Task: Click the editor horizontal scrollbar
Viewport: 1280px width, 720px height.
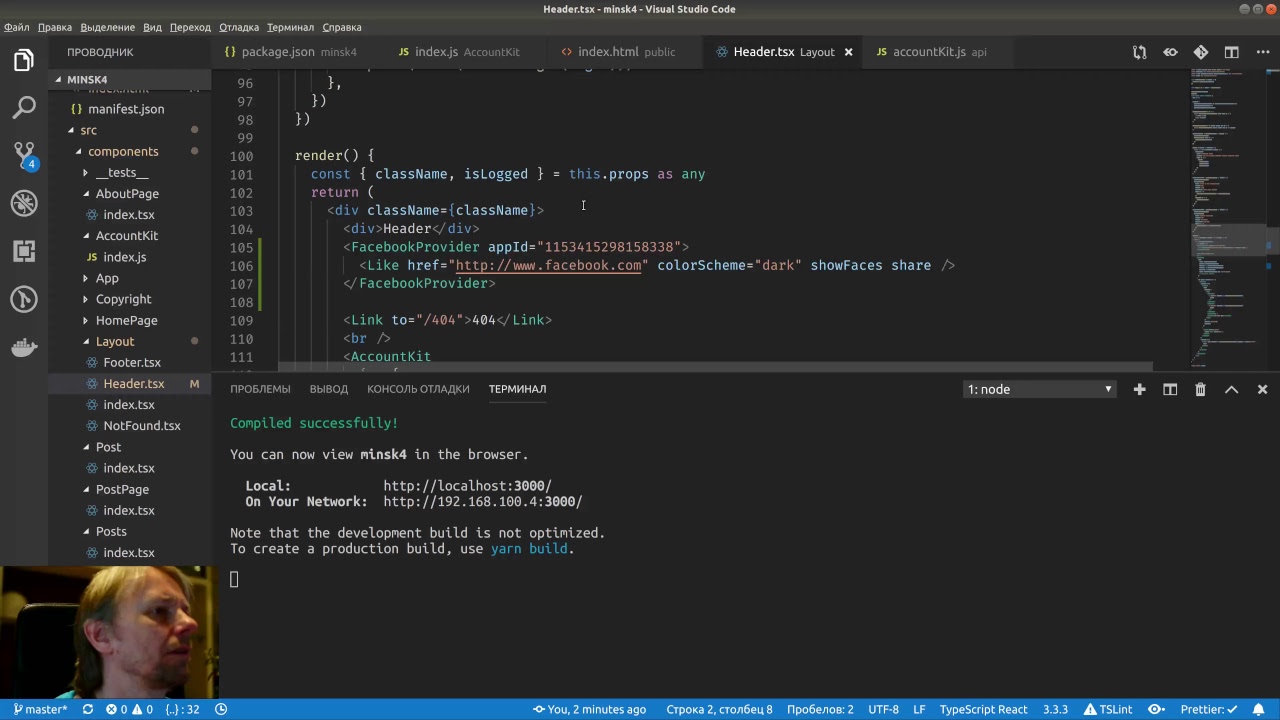Action: point(716,367)
